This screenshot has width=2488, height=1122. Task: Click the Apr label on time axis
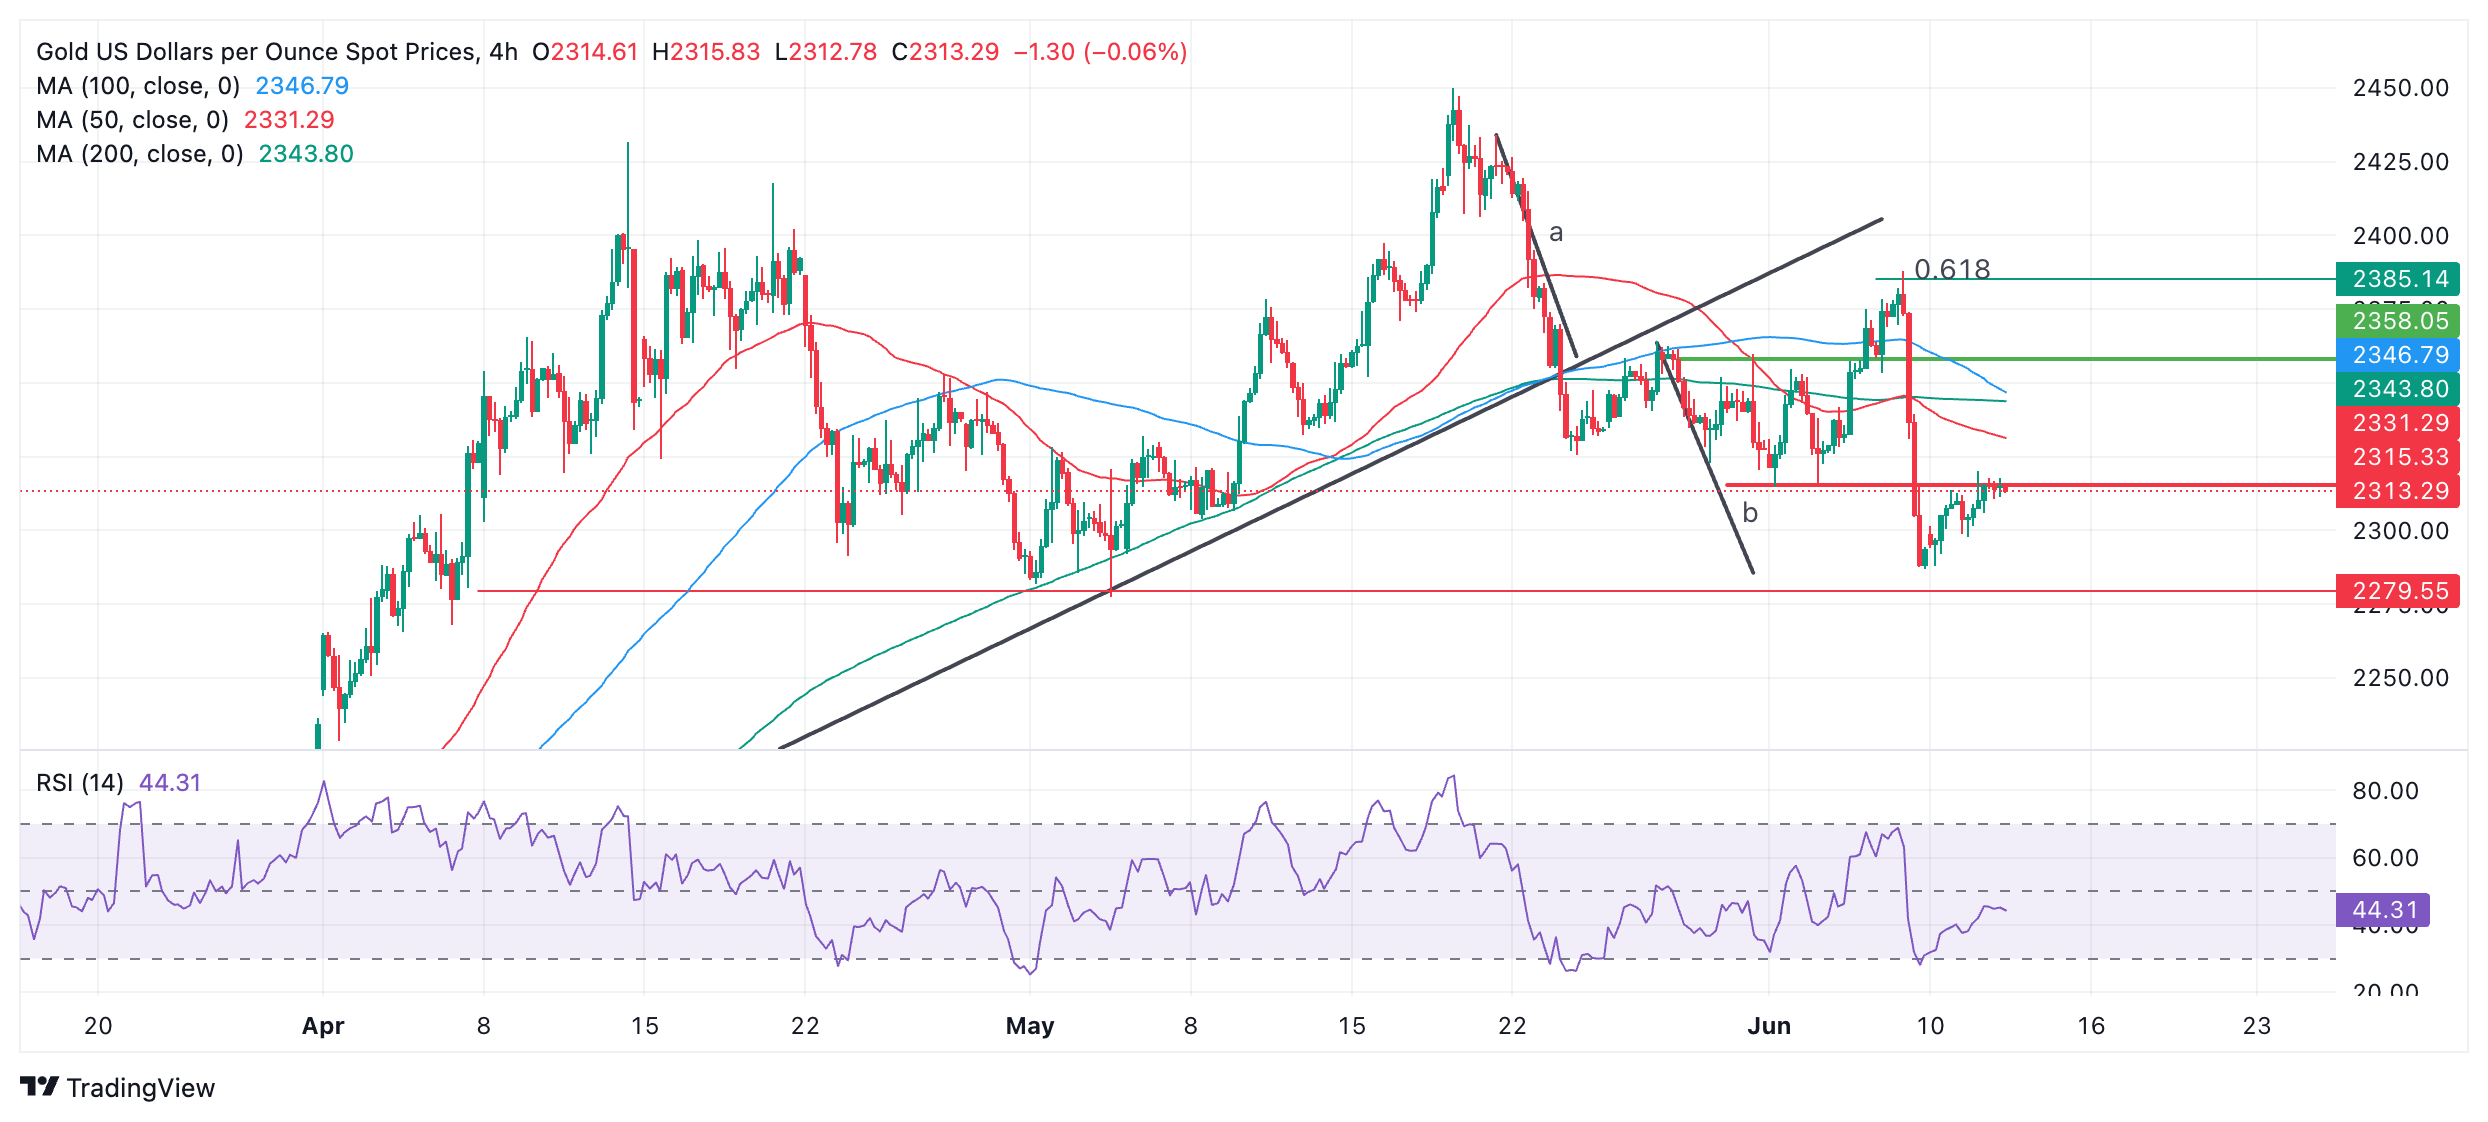point(323,1026)
